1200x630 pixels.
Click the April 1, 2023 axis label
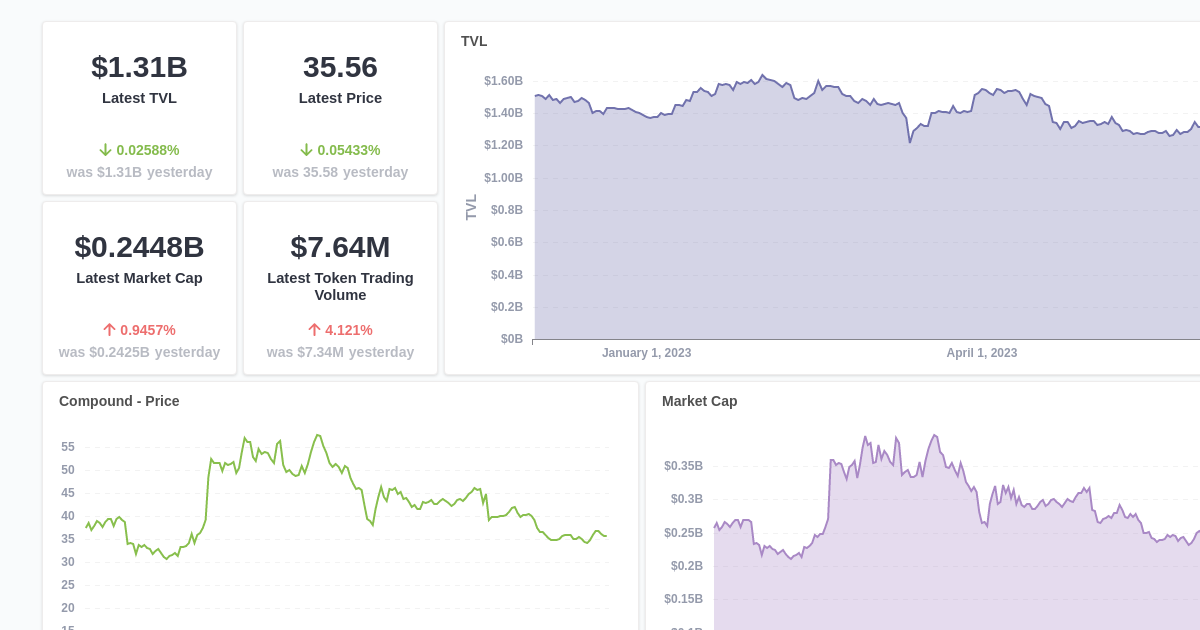pyautogui.click(x=982, y=353)
